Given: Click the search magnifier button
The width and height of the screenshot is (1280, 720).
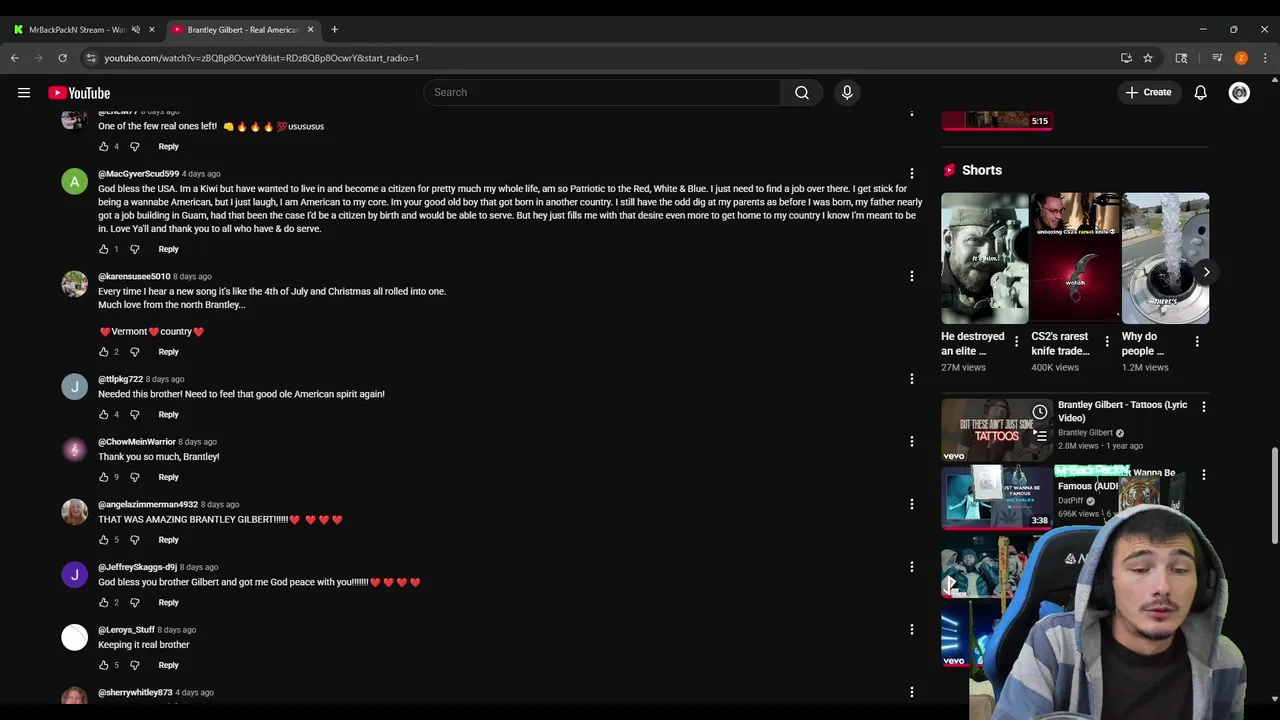Looking at the screenshot, I should point(802,93).
